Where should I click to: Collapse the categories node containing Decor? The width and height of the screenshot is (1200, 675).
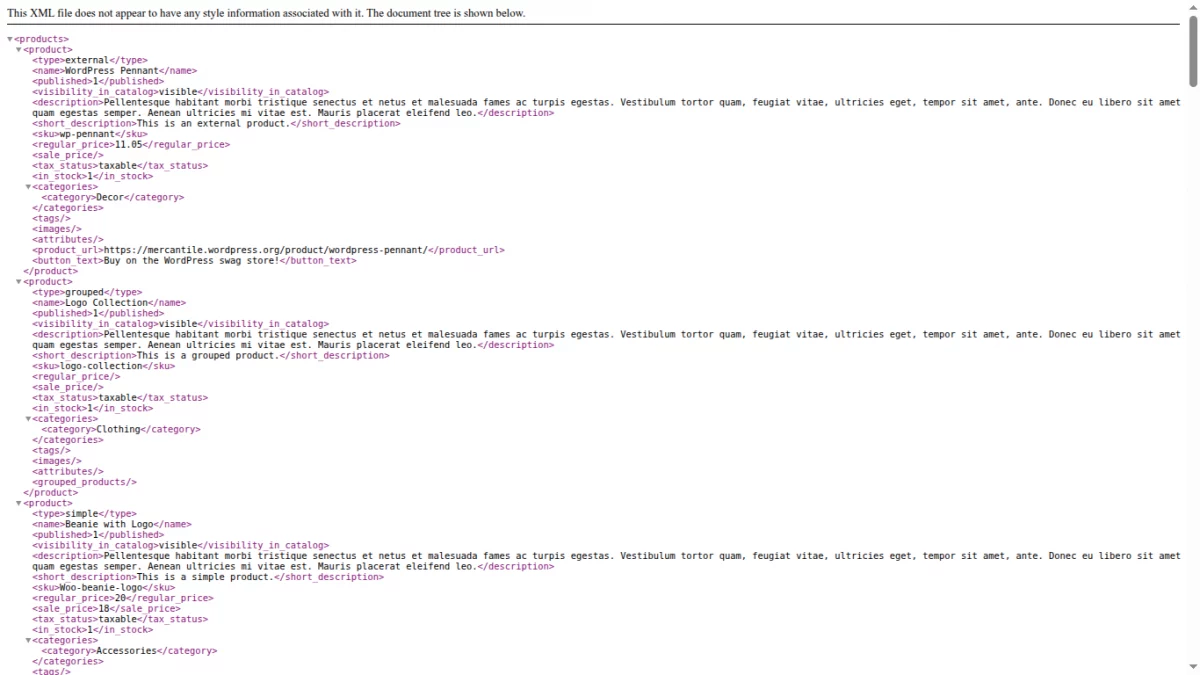(x=27, y=187)
